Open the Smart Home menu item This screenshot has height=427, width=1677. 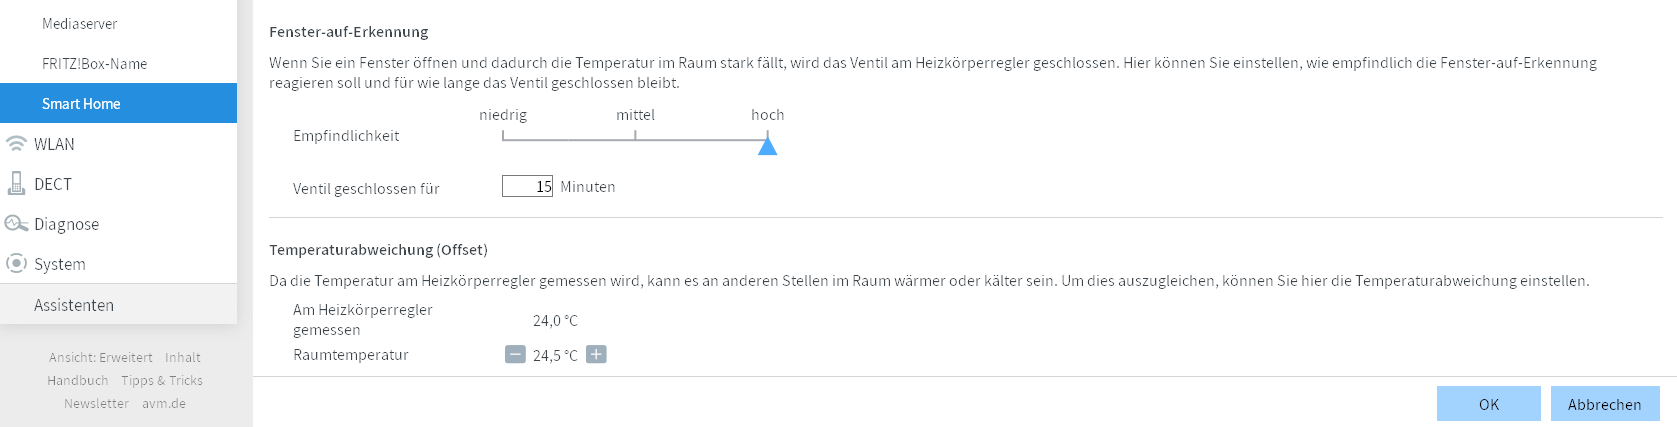tap(81, 104)
